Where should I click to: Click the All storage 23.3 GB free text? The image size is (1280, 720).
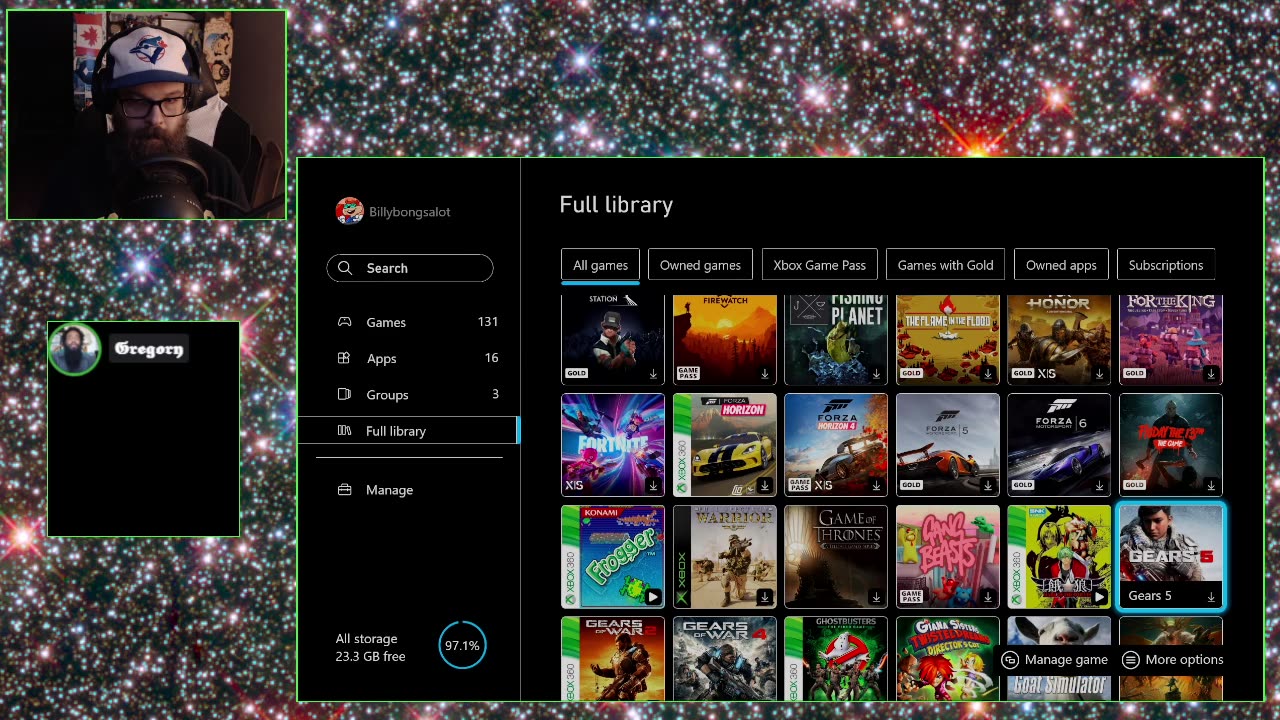370,648
